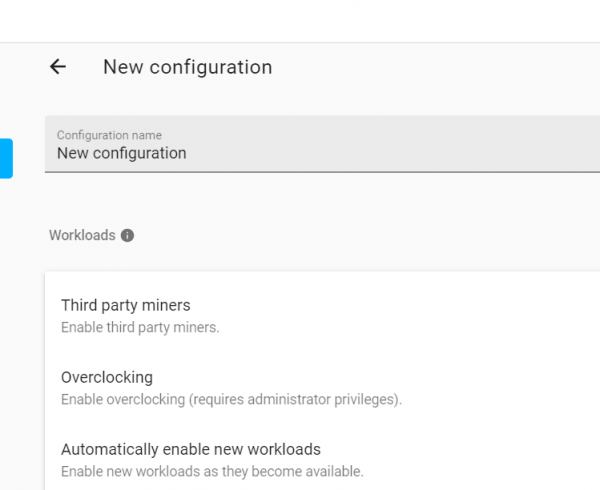Click the blue active sidebar tab
Viewport: 600px width, 490px height.
pos(6,158)
